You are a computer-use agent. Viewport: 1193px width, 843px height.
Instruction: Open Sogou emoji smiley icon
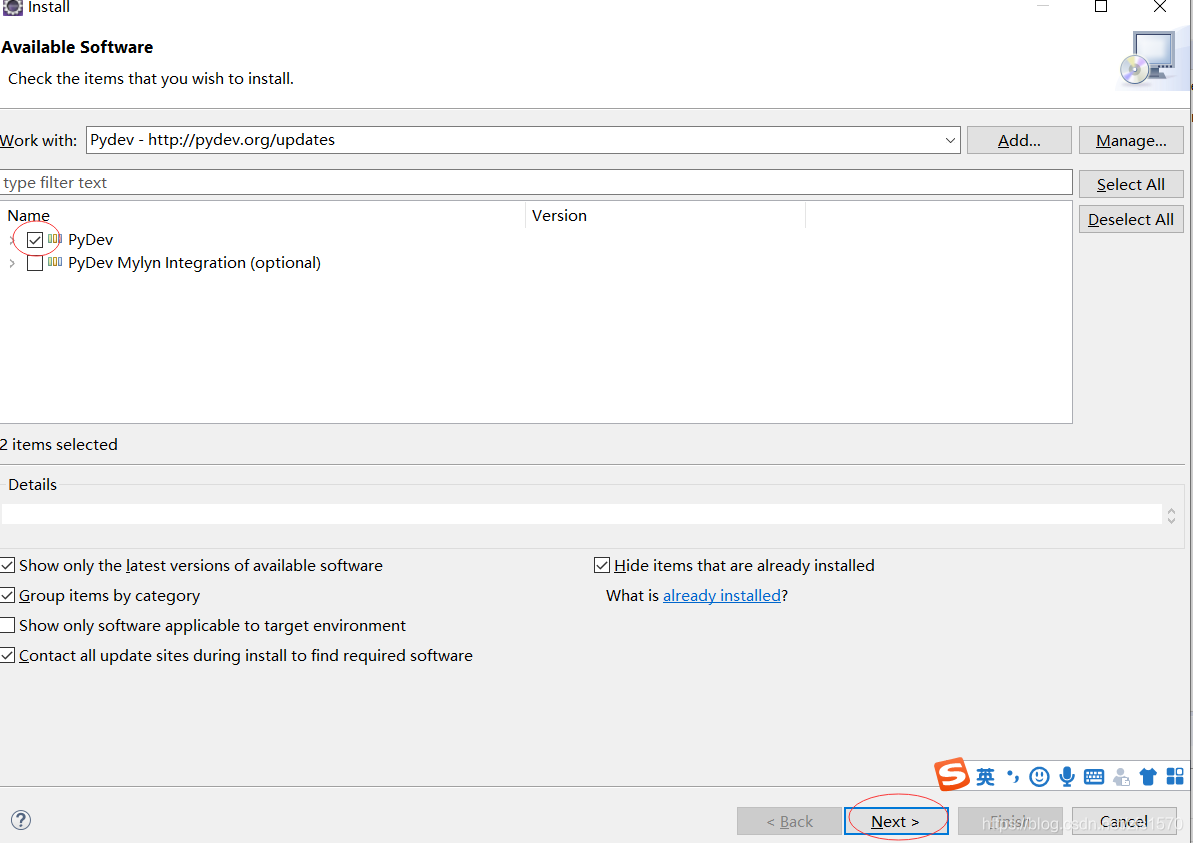(x=1039, y=777)
